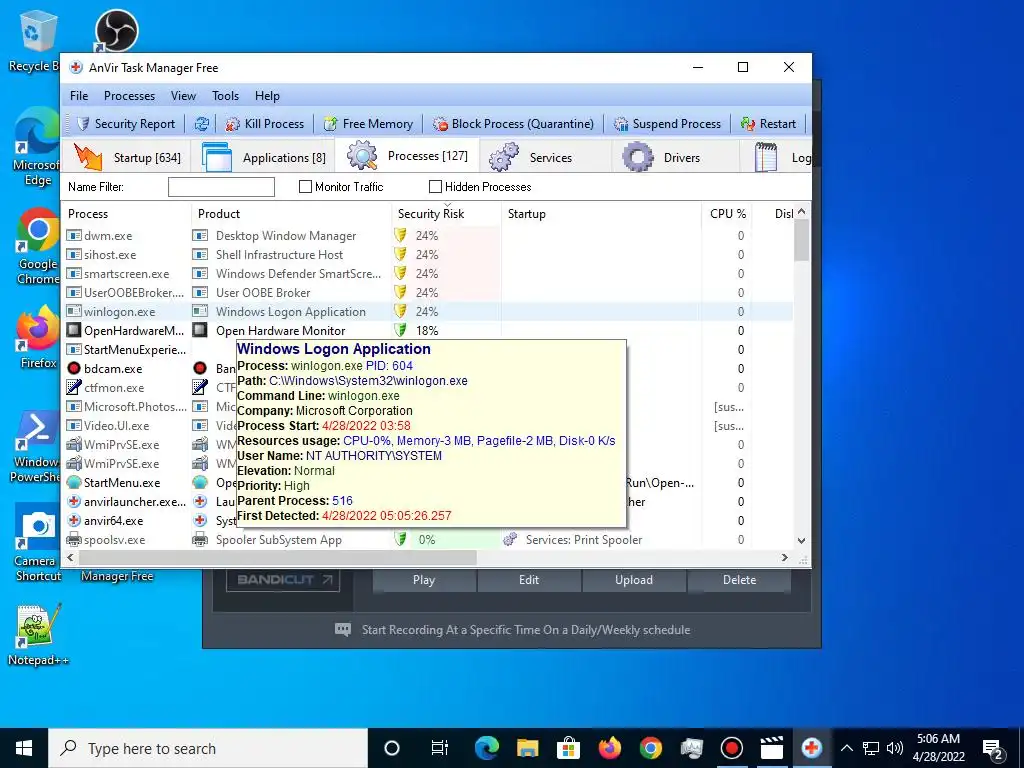
Task: Click the File Explorer taskbar icon
Action: click(x=528, y=748)
